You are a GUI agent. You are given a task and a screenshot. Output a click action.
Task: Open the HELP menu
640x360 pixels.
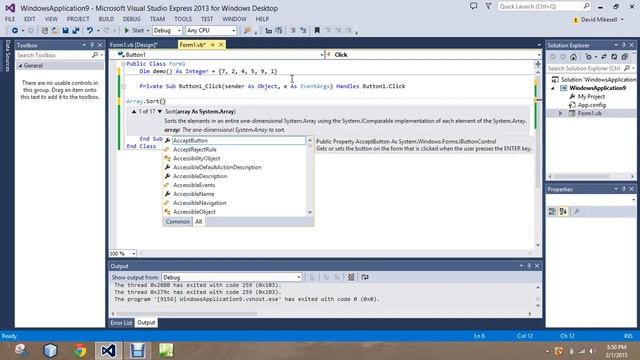click(262, 19)
